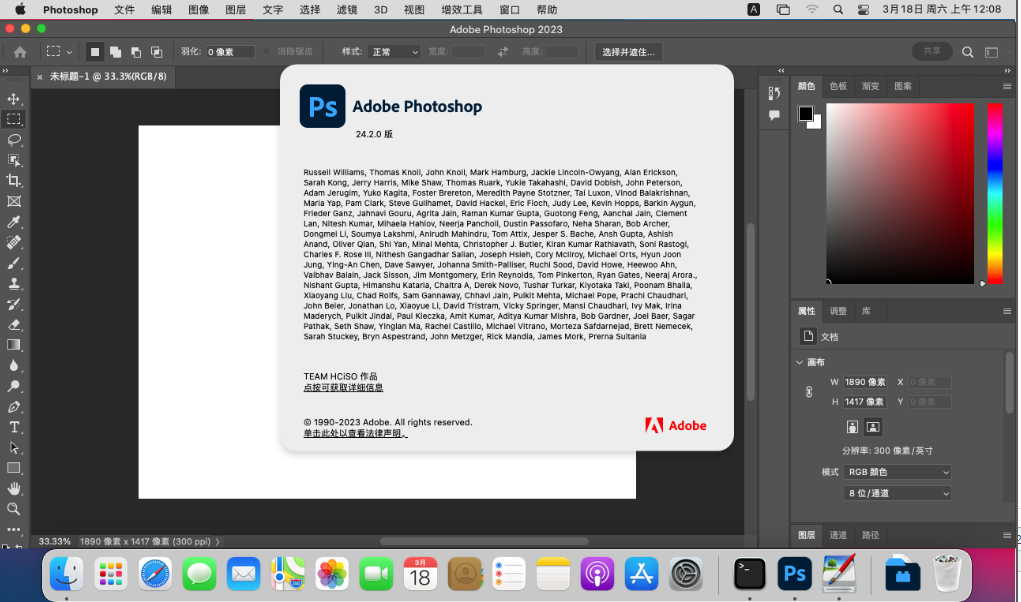Select the History Brush tool
The width and height of the screenshot is (1021, 602).
point(14,305)
